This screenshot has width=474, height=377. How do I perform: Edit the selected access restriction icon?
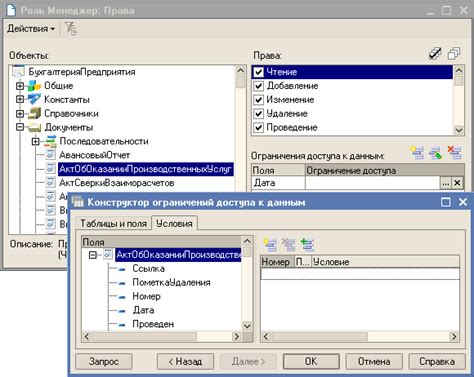click(435, 152)
